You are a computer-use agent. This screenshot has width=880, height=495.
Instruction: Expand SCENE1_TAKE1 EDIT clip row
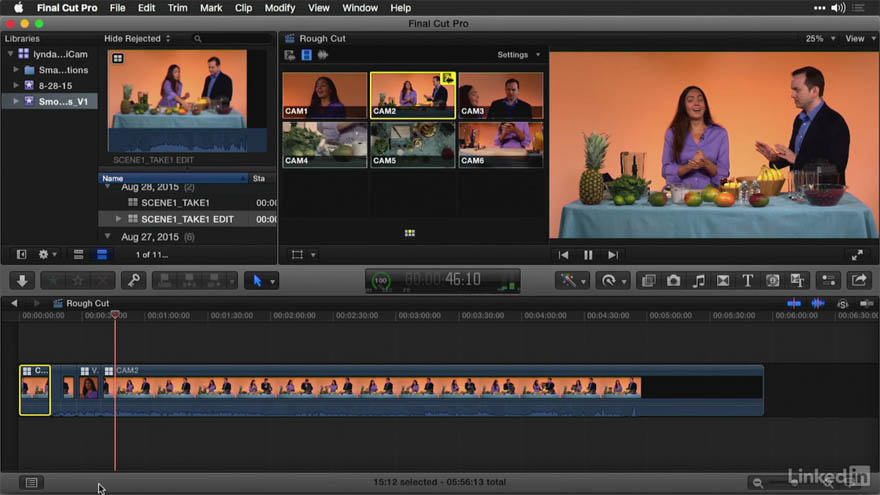[x=118, y=219]
